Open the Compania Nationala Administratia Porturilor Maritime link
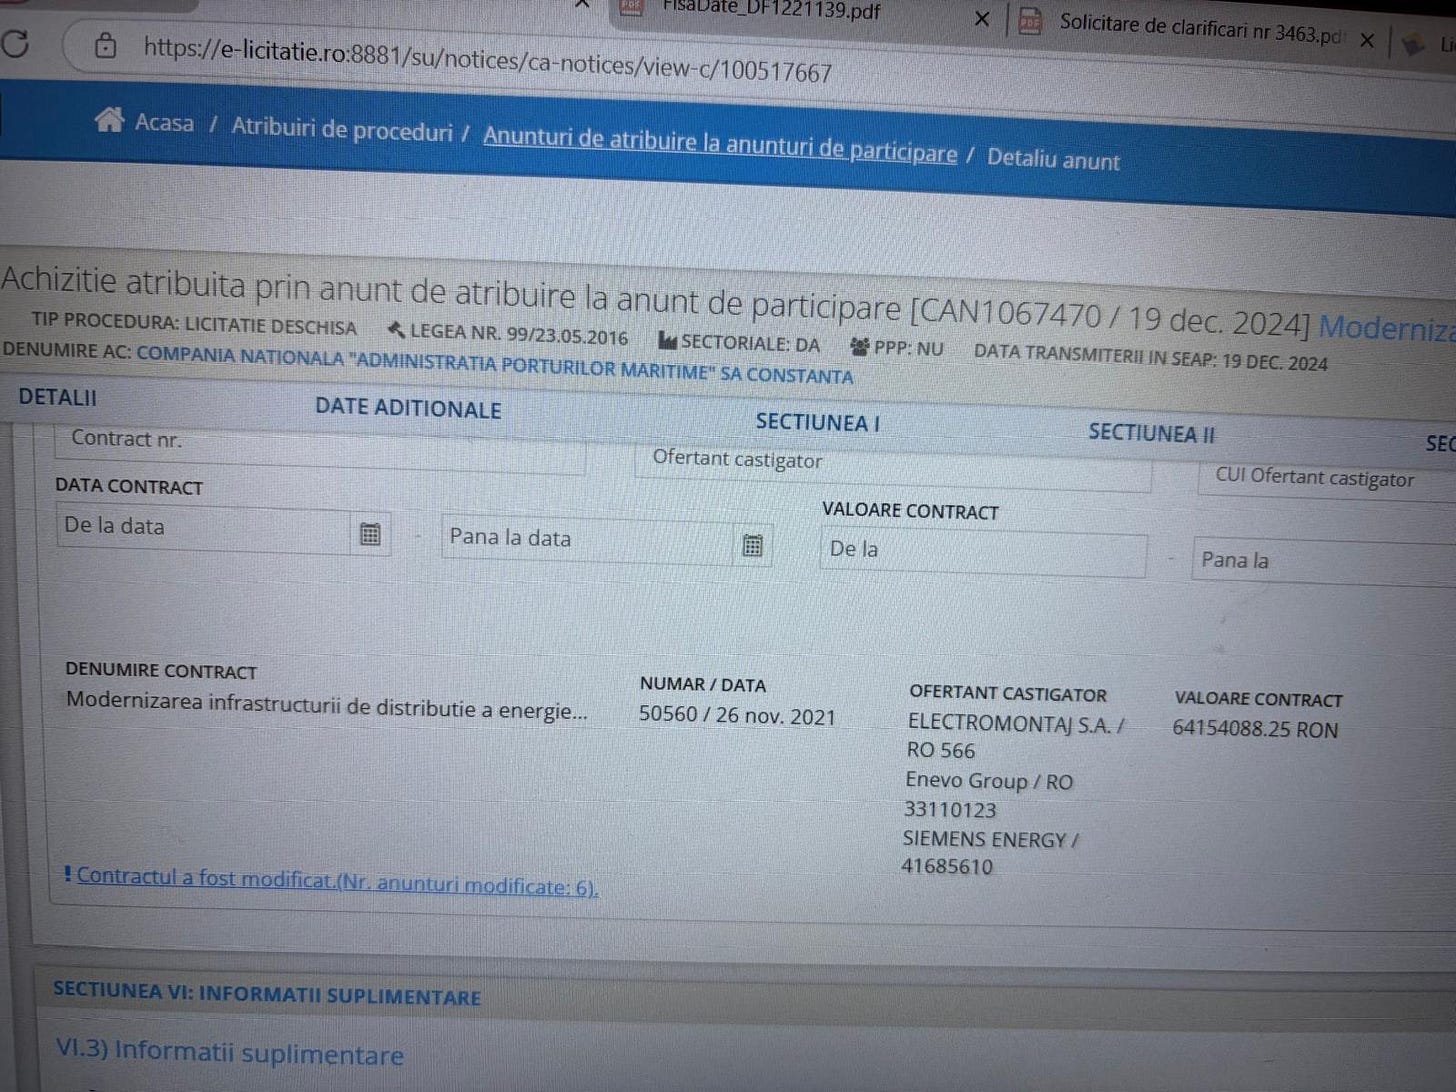 click(x=495, y=364)
